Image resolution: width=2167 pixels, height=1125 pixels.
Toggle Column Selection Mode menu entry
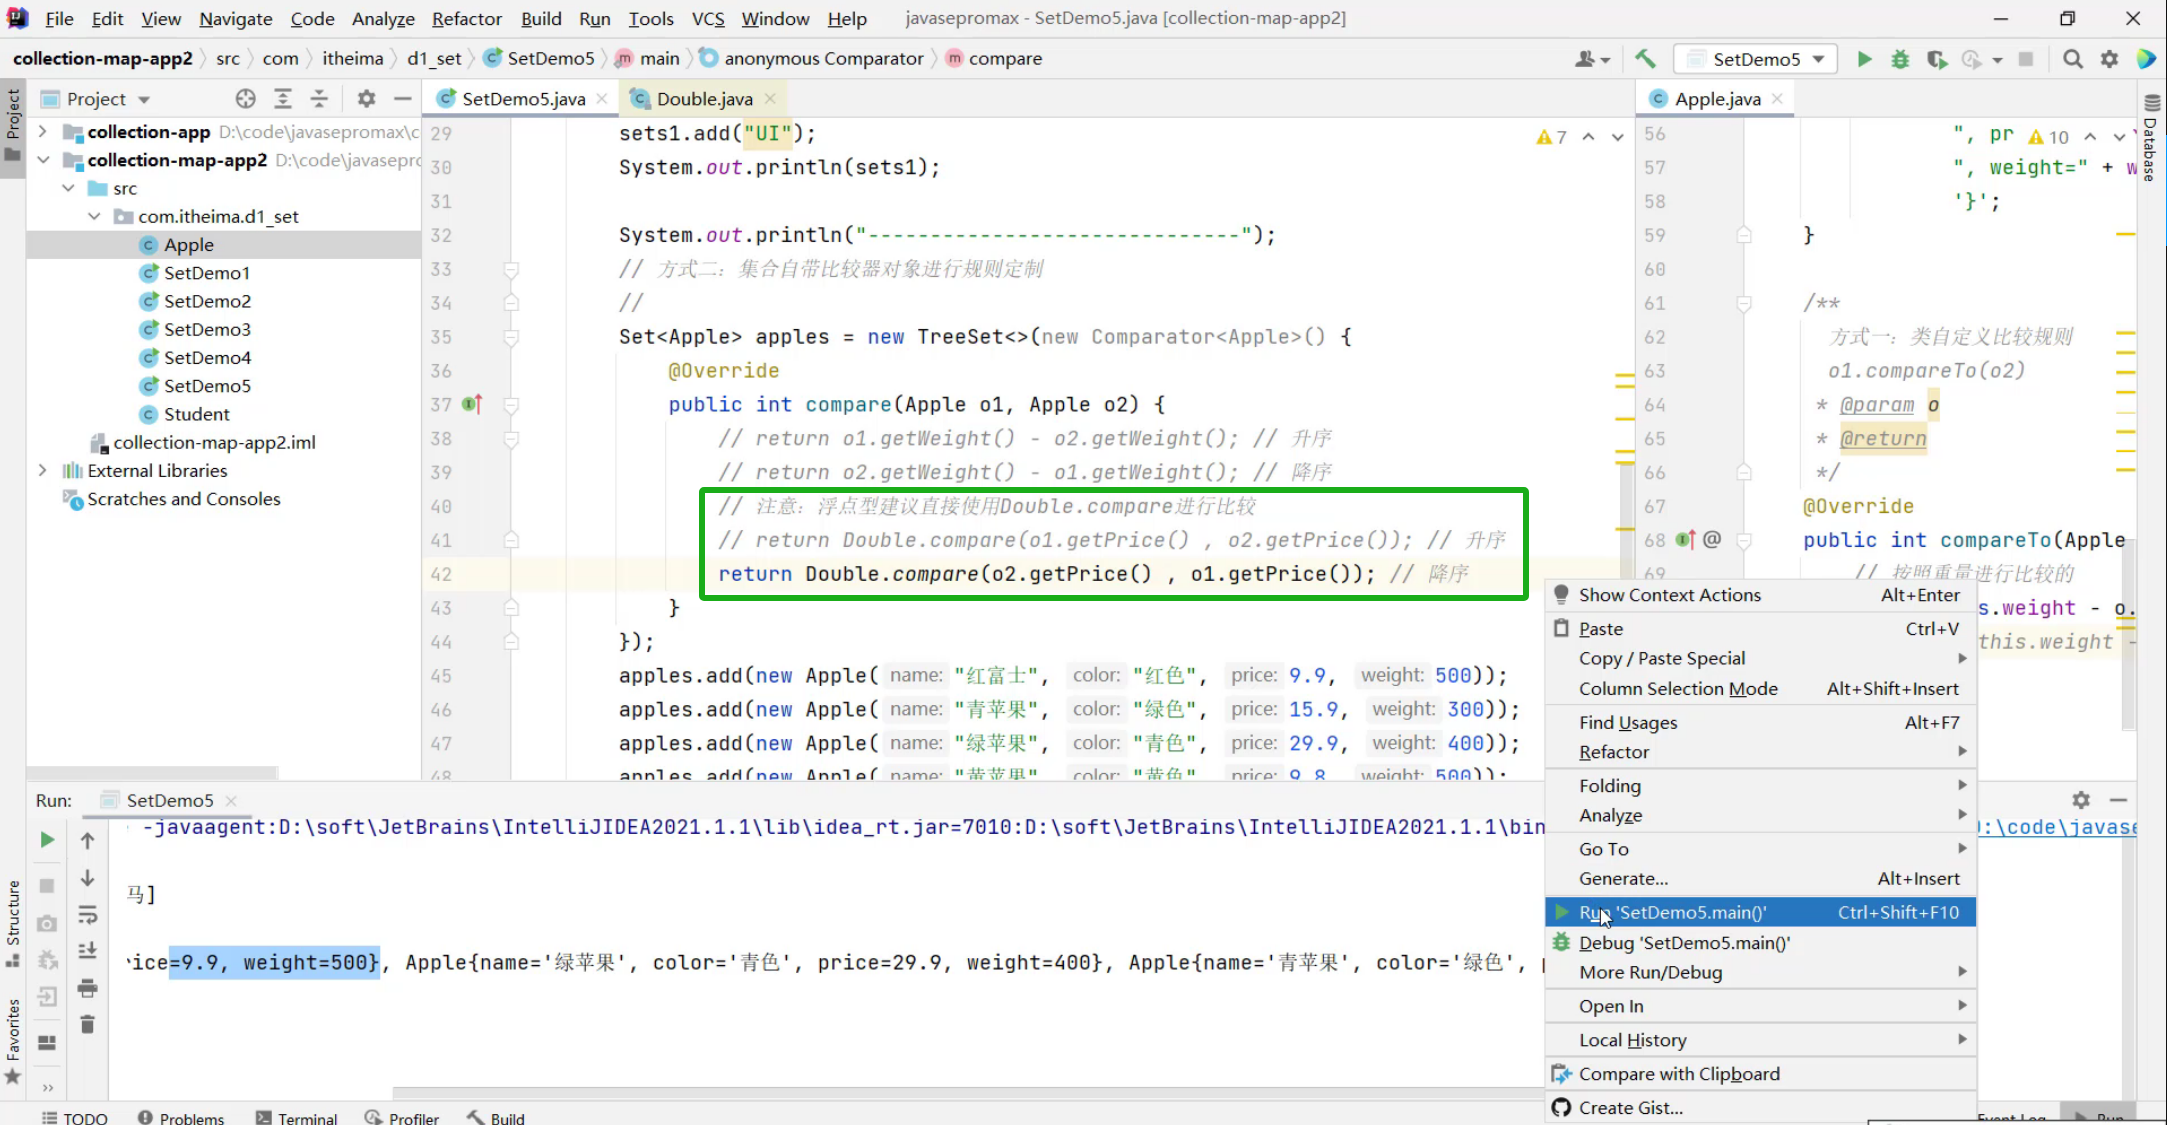(1678, 688)
